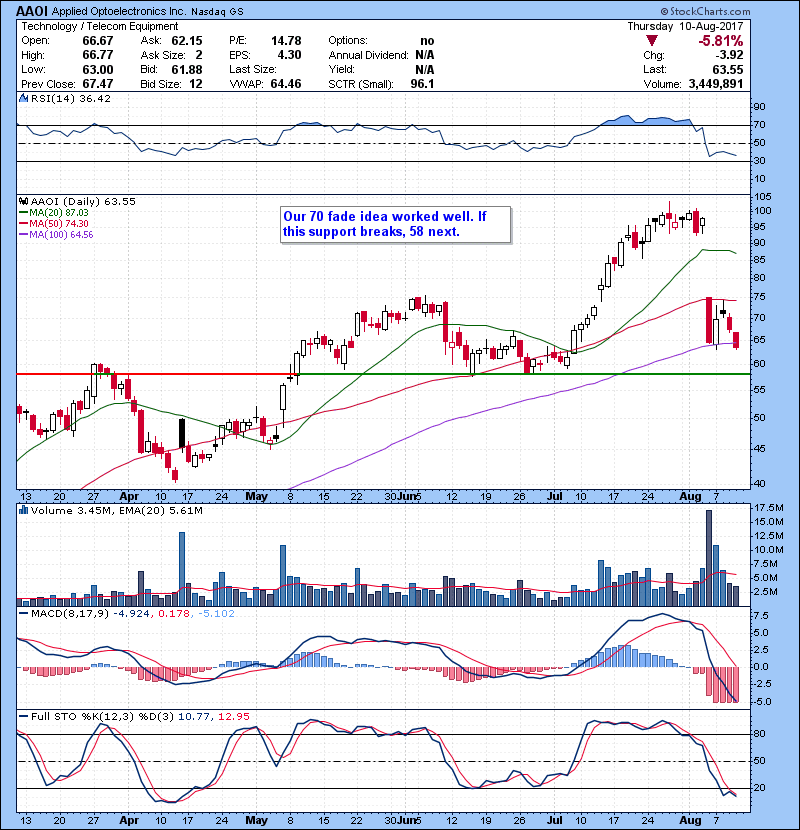
Task: Click the bar-chart icon beside Volume 3.45M
Action: pos(23,510)
